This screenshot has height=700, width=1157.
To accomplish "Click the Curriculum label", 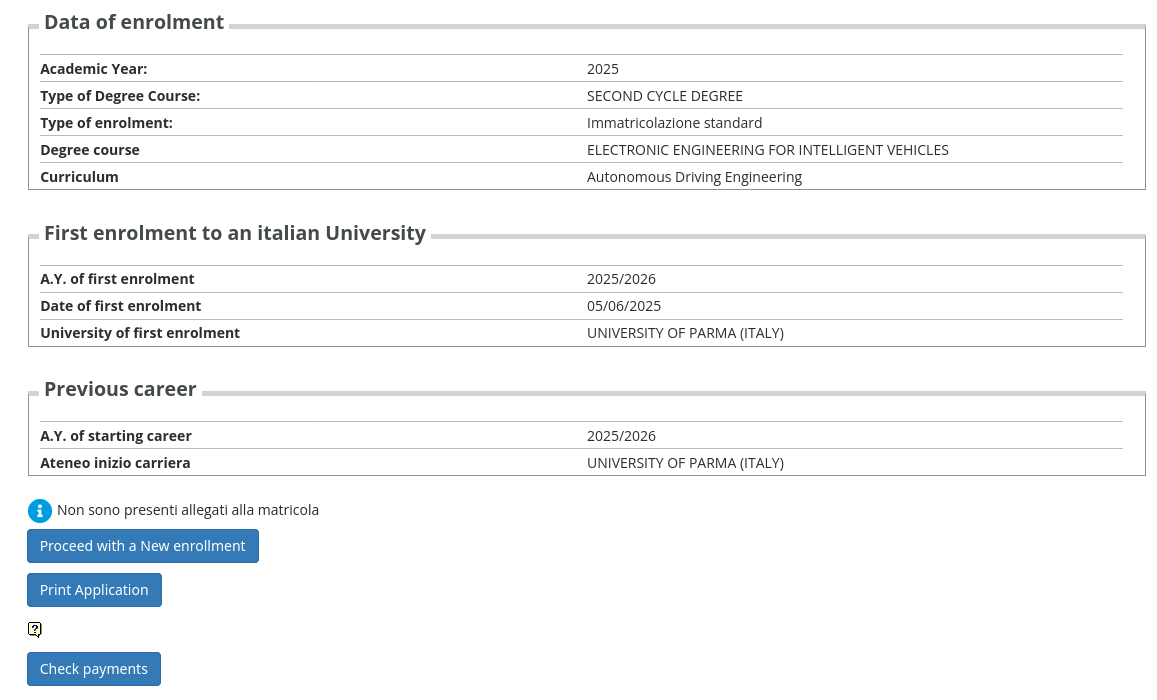I will pyautogui.click(x=79, y=177).
